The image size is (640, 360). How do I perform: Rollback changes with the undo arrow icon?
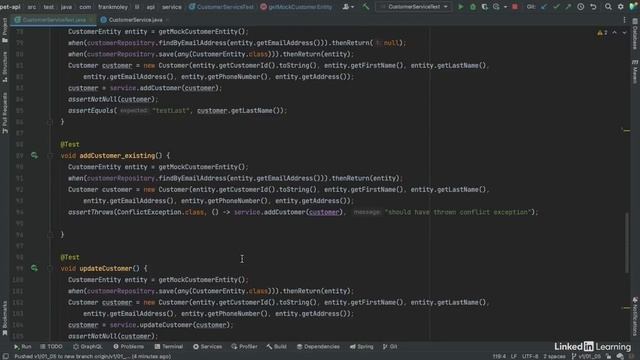593,7
